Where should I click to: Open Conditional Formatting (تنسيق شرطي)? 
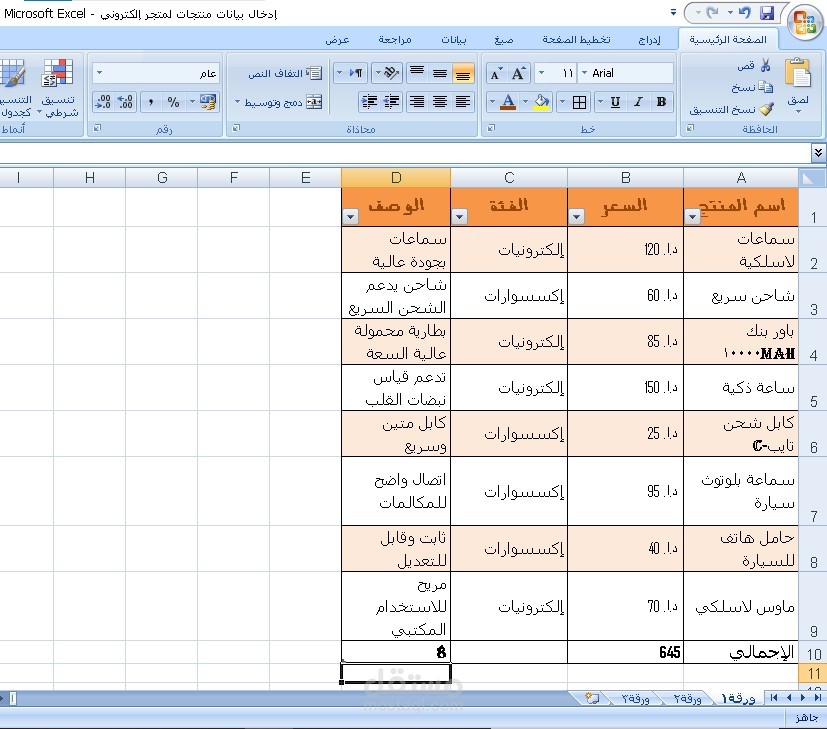59,88
